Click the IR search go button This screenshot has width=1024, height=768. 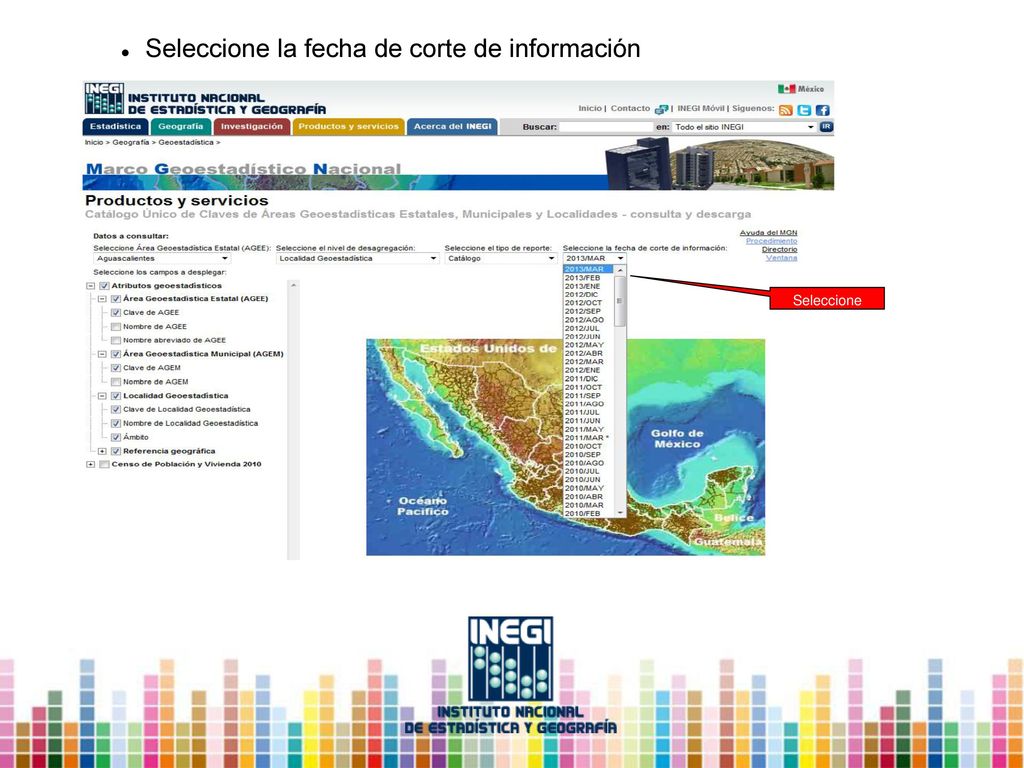point(826,127)
